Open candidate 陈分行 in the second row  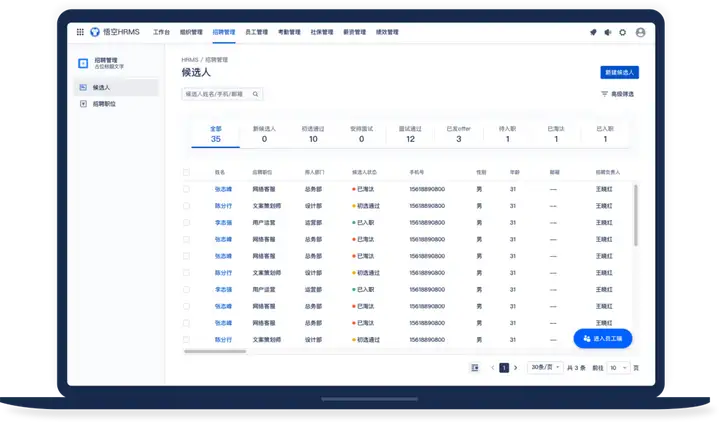pyautogui.click(x=223, y=206)
